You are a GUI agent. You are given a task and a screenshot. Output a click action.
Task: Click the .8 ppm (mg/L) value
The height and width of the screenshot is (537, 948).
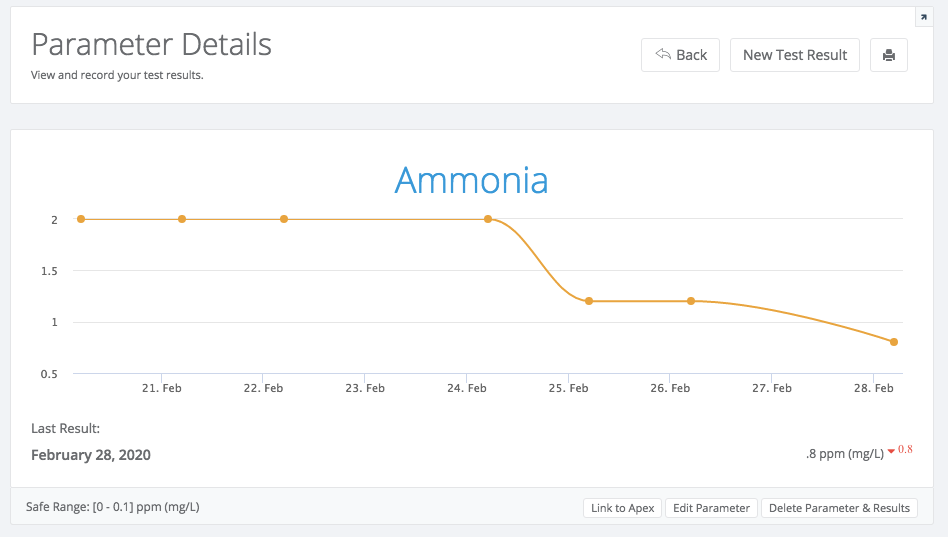pyautogui.click(x=845, y=454)
